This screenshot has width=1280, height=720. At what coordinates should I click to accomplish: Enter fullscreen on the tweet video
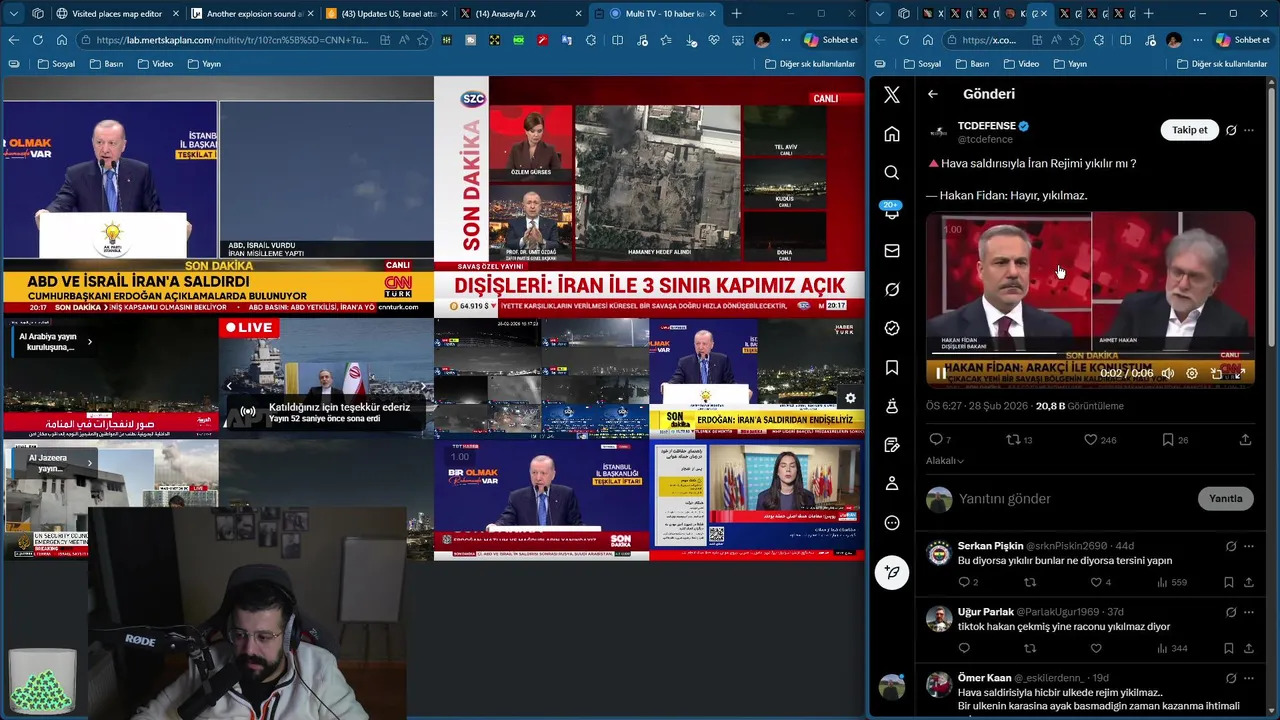1240,373
